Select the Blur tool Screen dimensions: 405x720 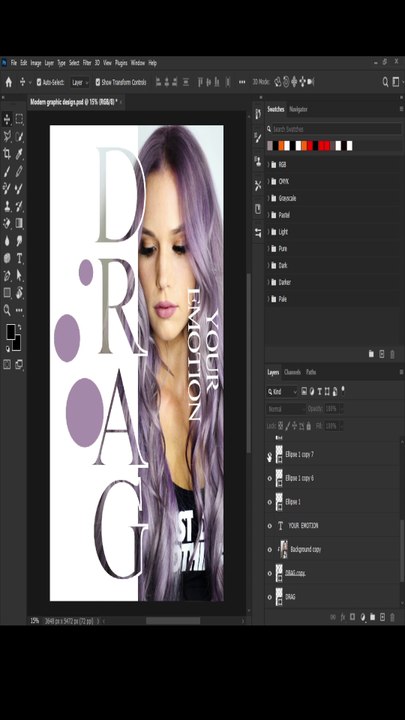click(7, 241)
